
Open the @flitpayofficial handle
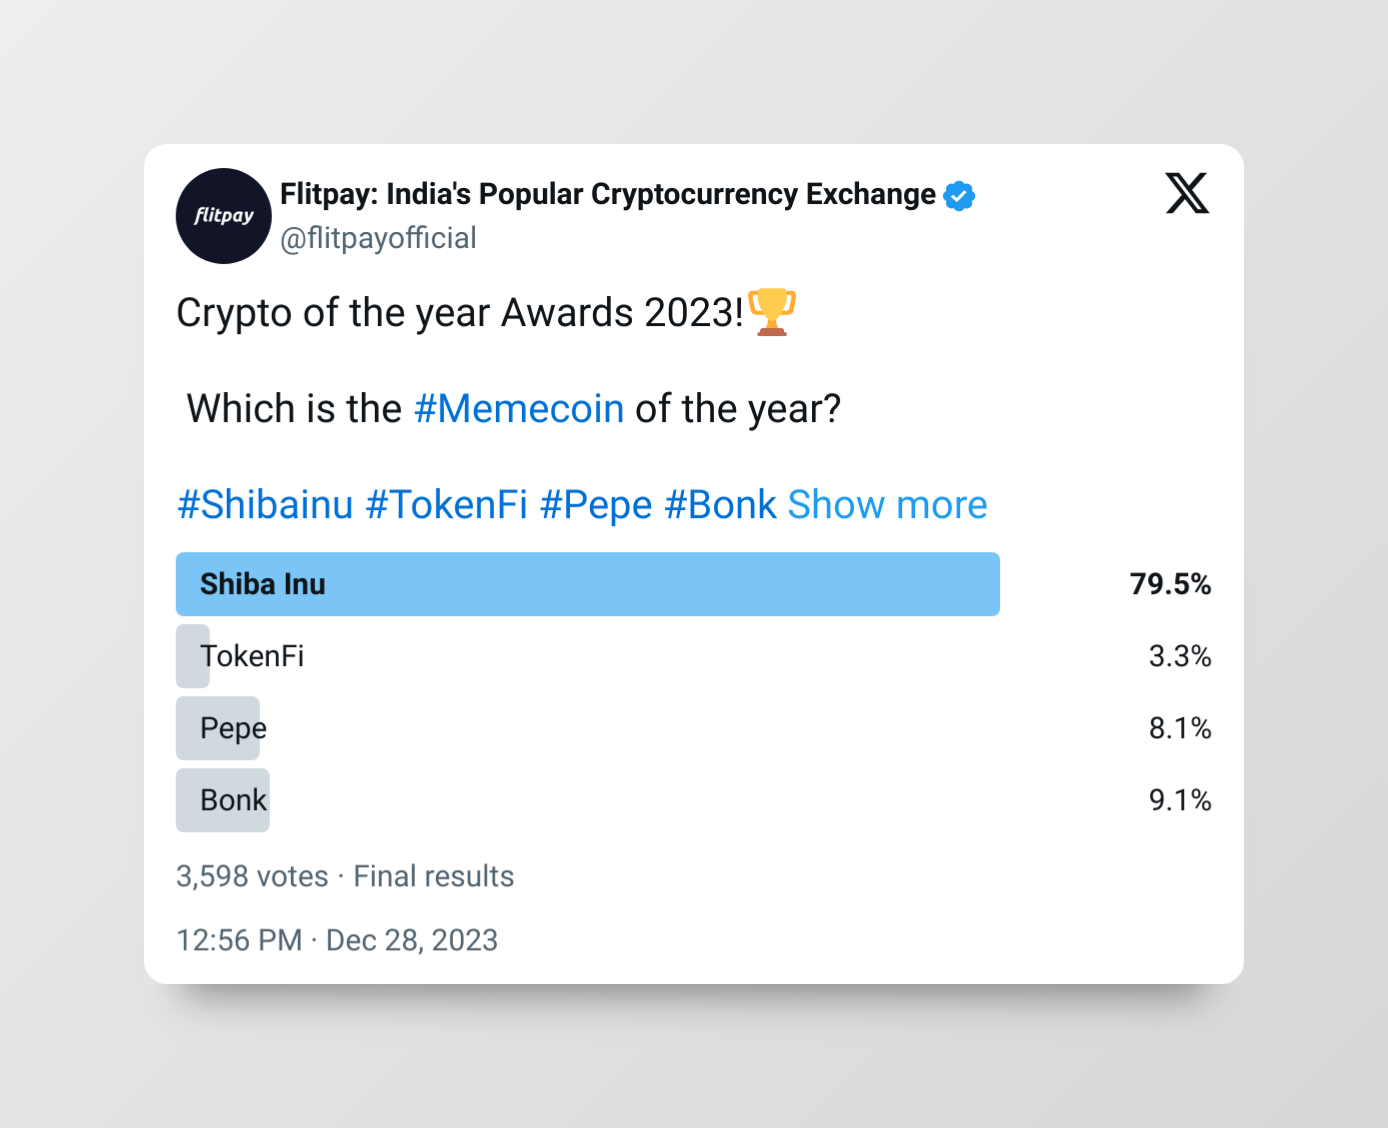pos(378,238)
